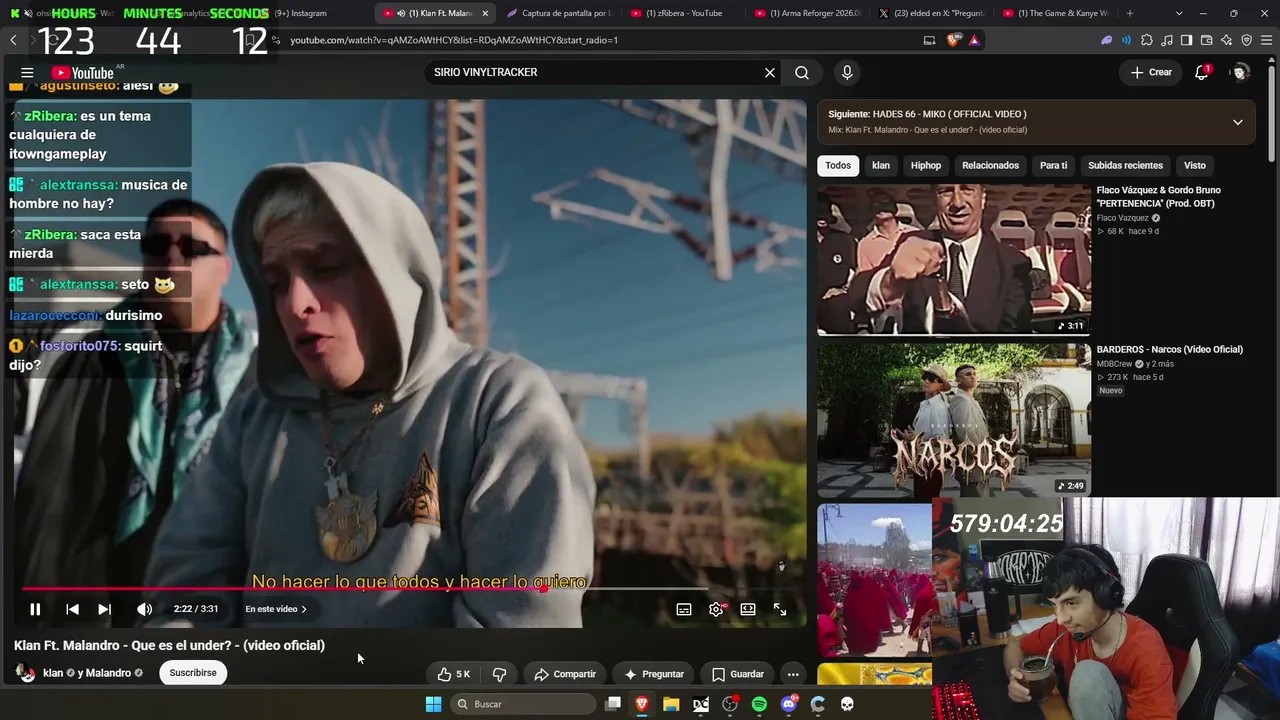Open Discord from the taskbar
Screen dimensions: 1280x720
point(789,704)
